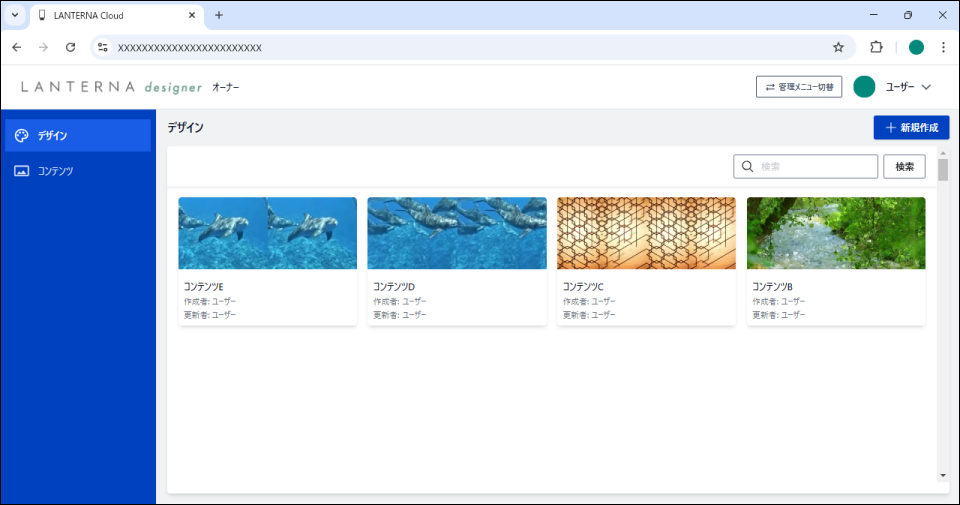The height and width of the screenshot is (505, 960).
Task: Open site information icon in address bar
Action: click(x=102, y=47)
